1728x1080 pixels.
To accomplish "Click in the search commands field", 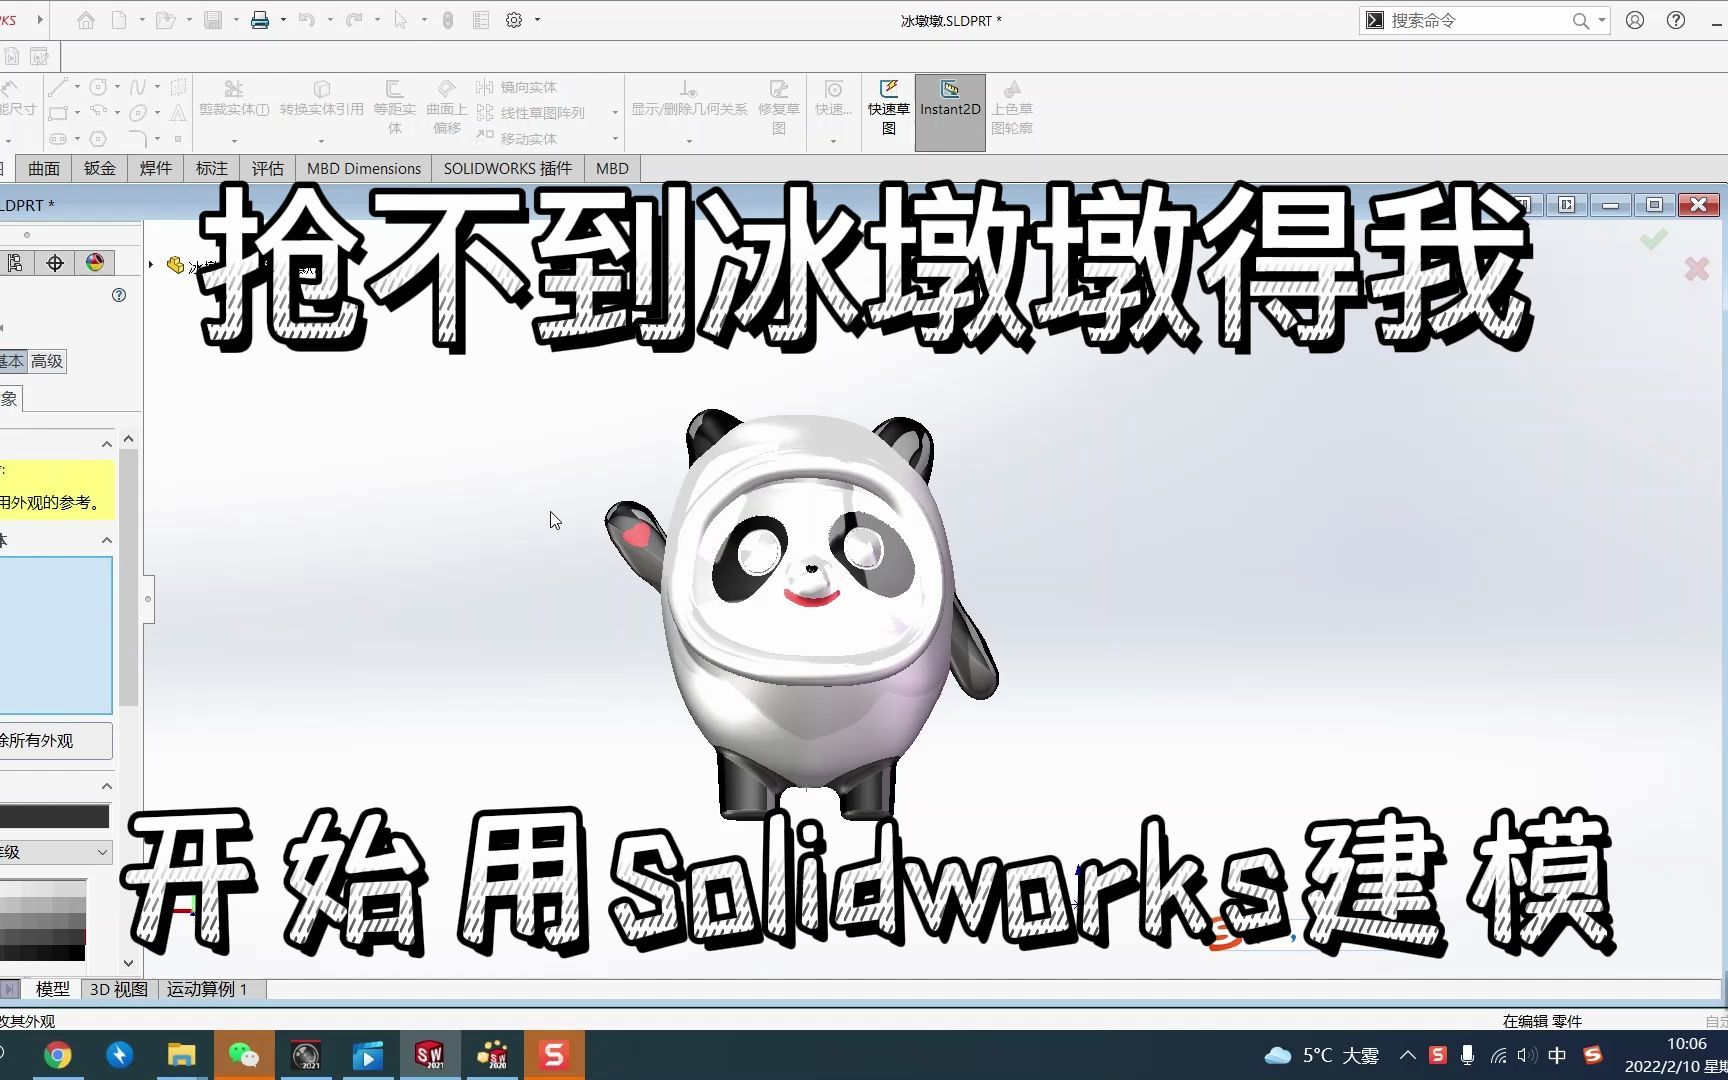I will pyautogui.click(x=1478, y=20).
